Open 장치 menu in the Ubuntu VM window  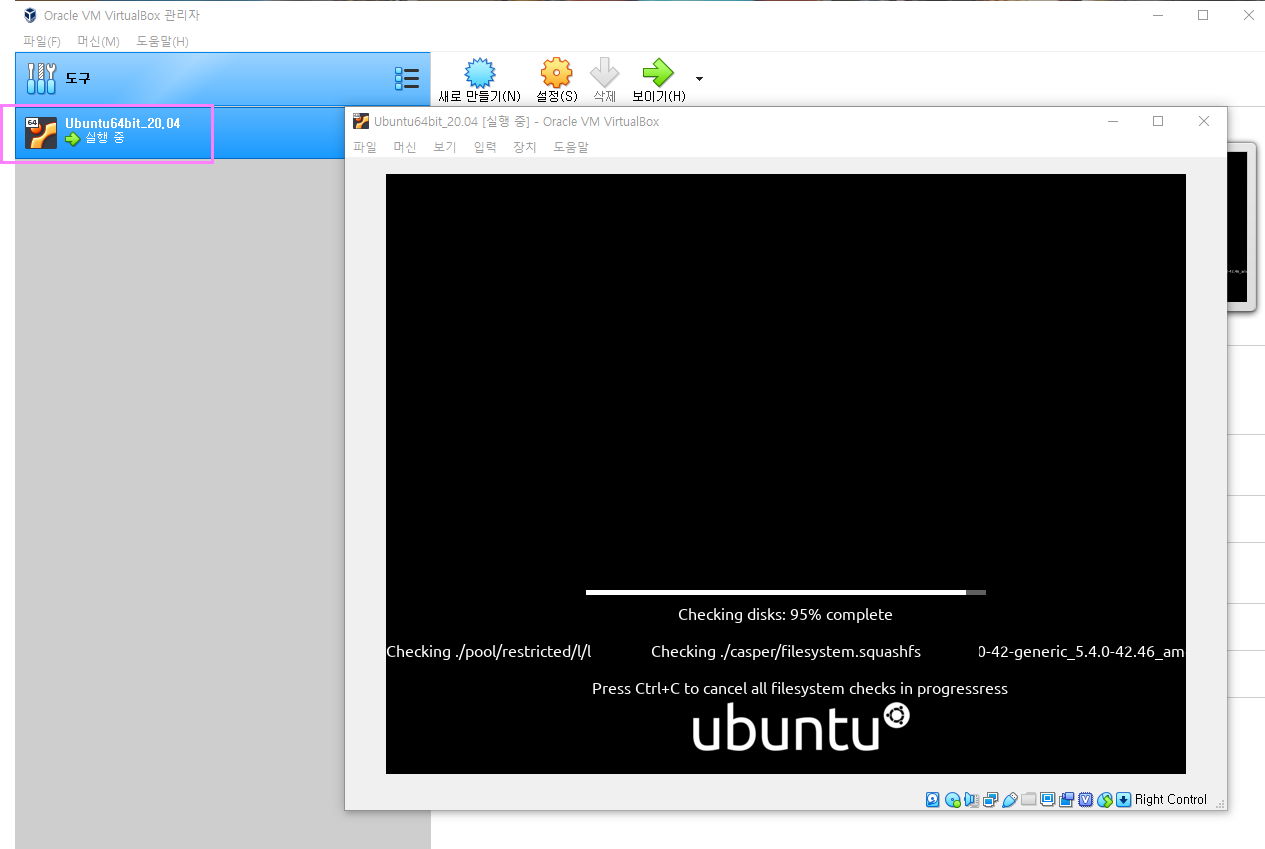tap(525, 147)
